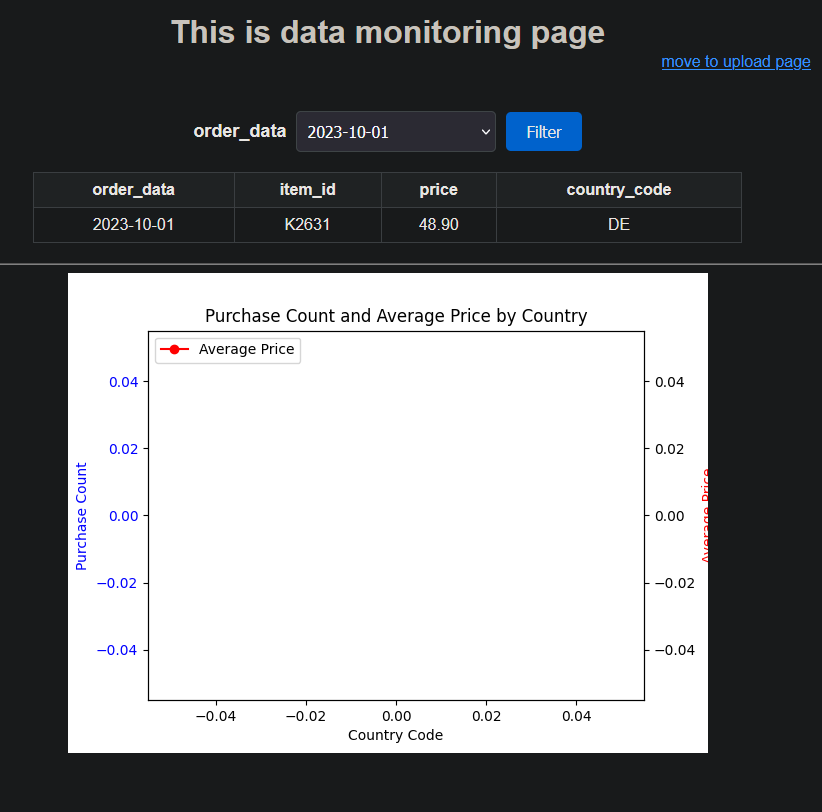Viewport: 822px width, 812px height.
Task: Click the DE country code cell
Action: 618,224
